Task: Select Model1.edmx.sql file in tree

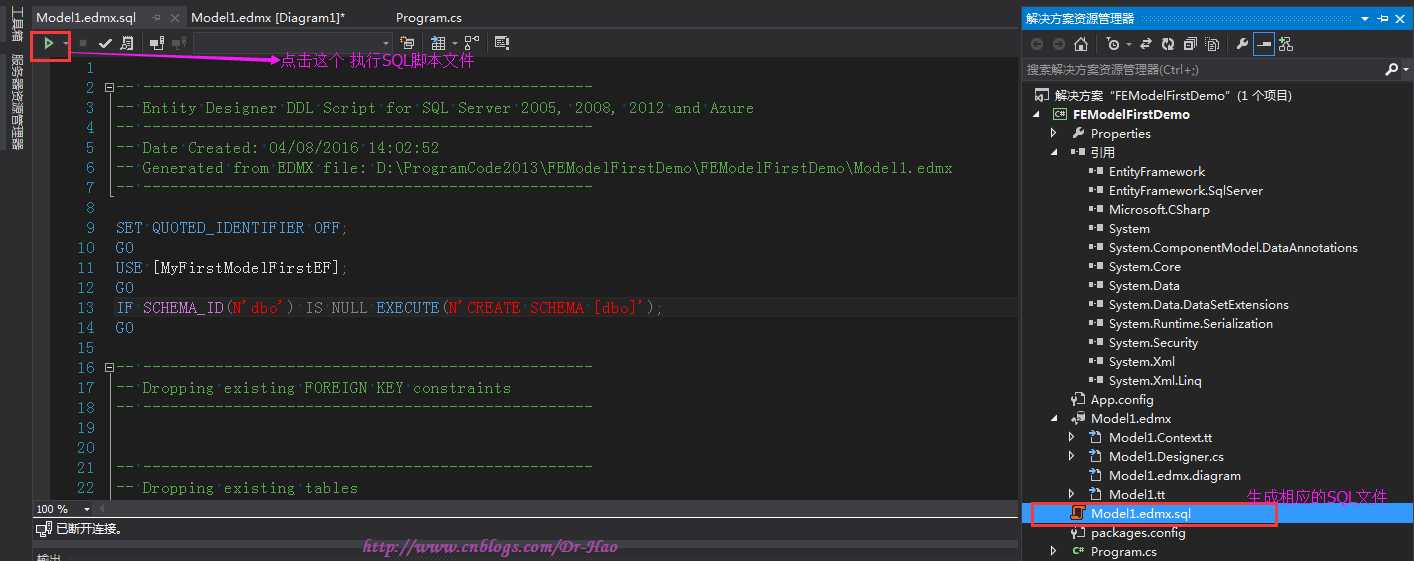Action: 1140,513
